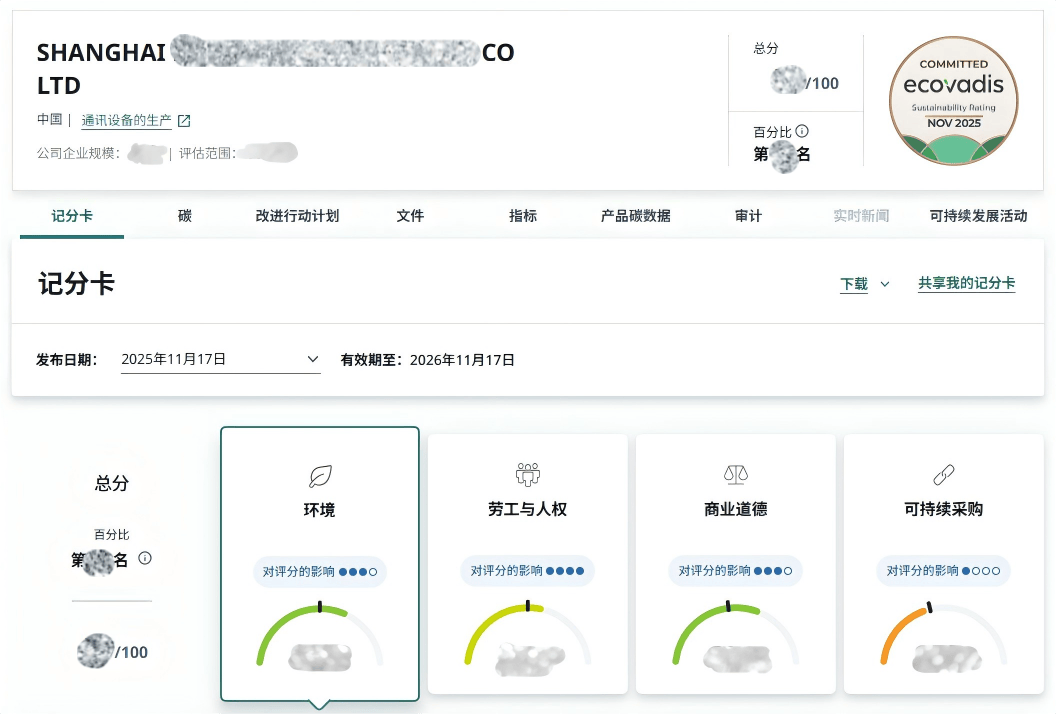Screen dimensions: 1056x714
Task: Click the chevron arrow next to 下载
Action: pyautogui.click(x=885, y=284)
